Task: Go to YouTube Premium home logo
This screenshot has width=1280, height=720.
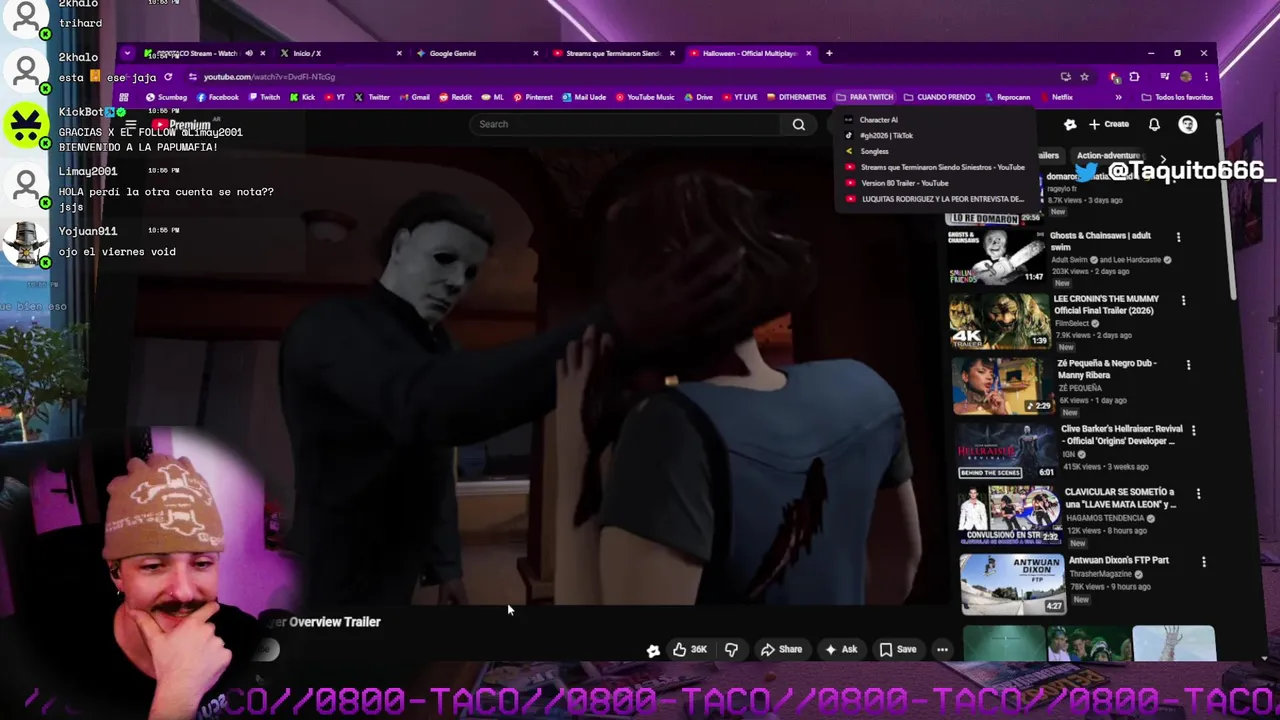Action: point(184,125)
